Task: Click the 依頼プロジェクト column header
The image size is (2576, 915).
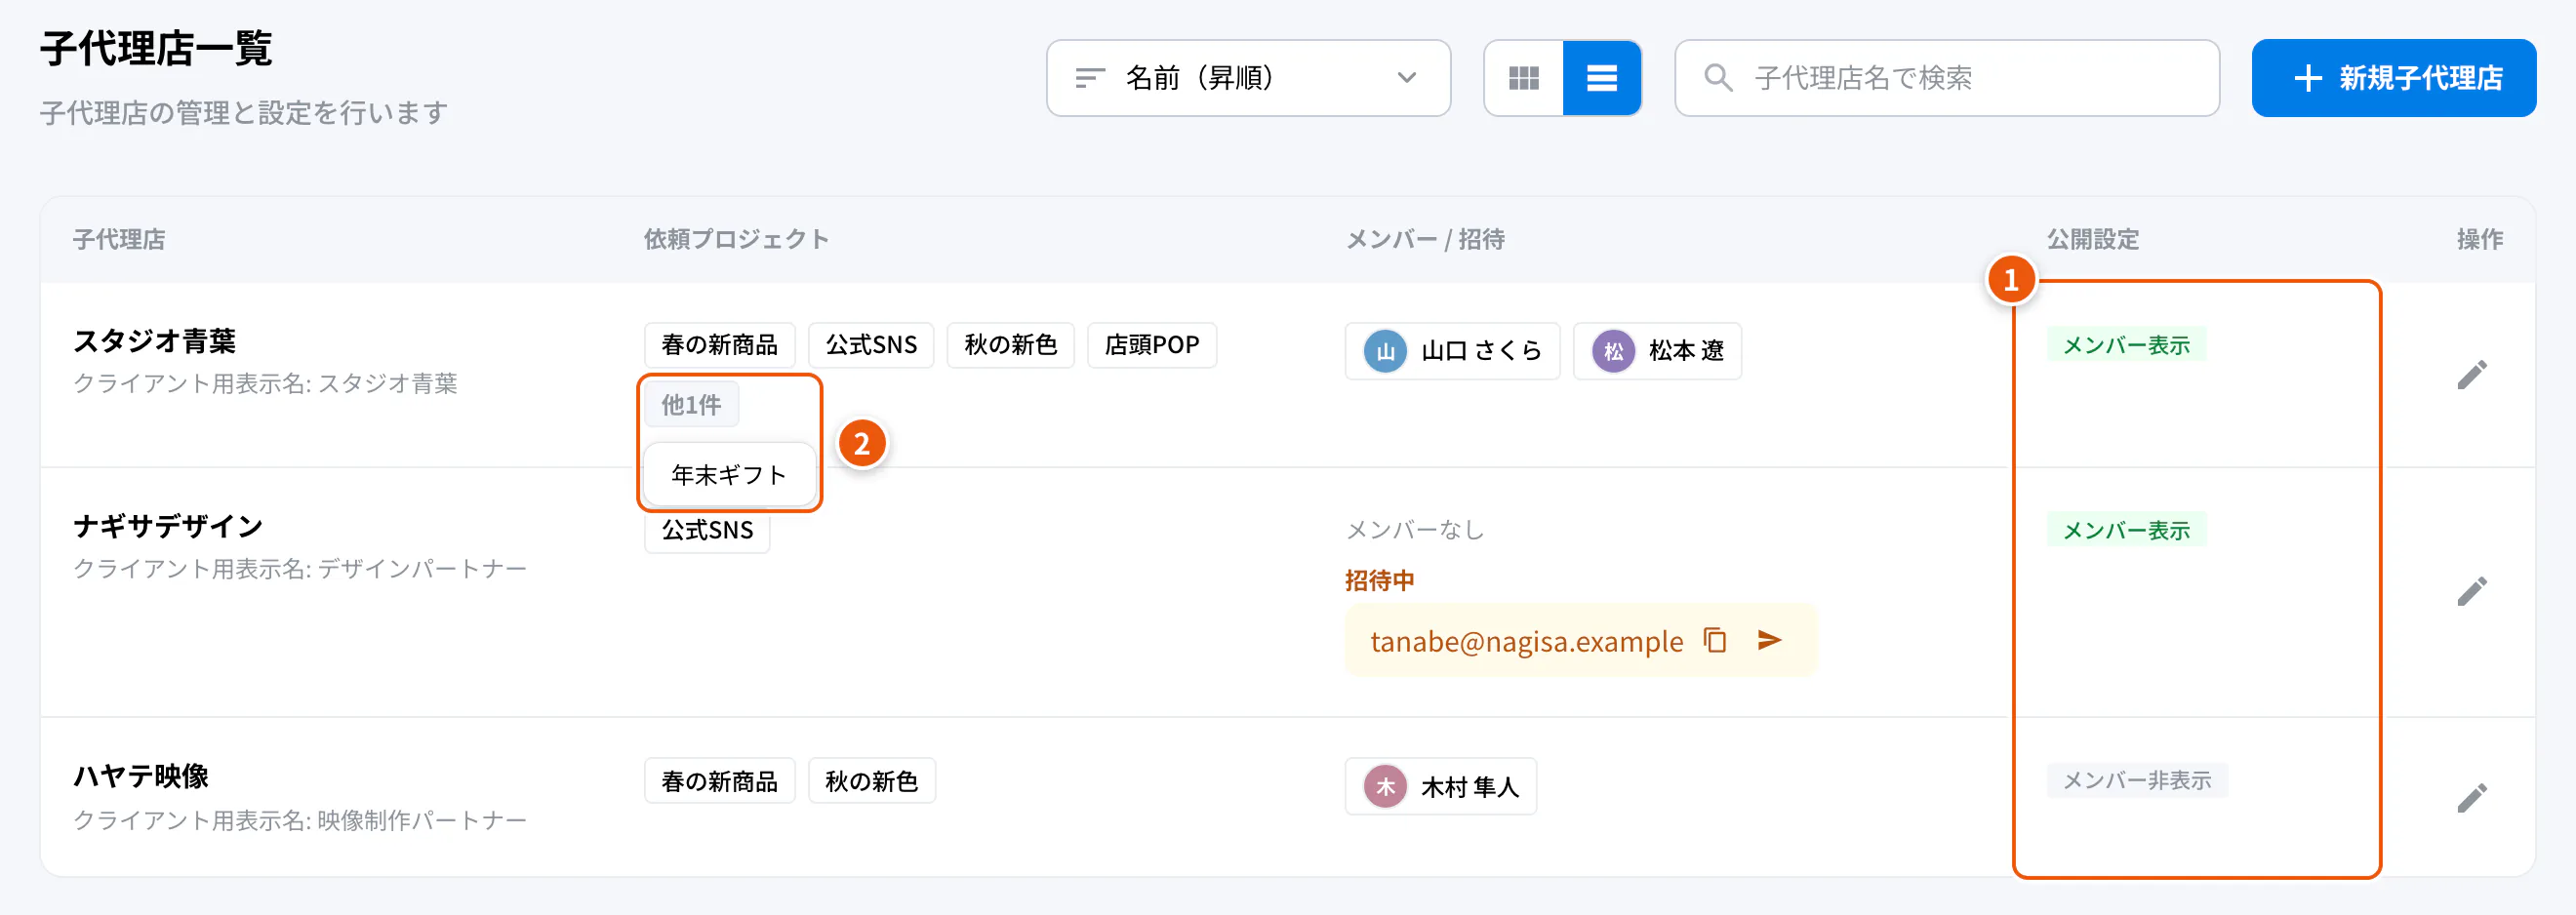Action: point(736,239)
